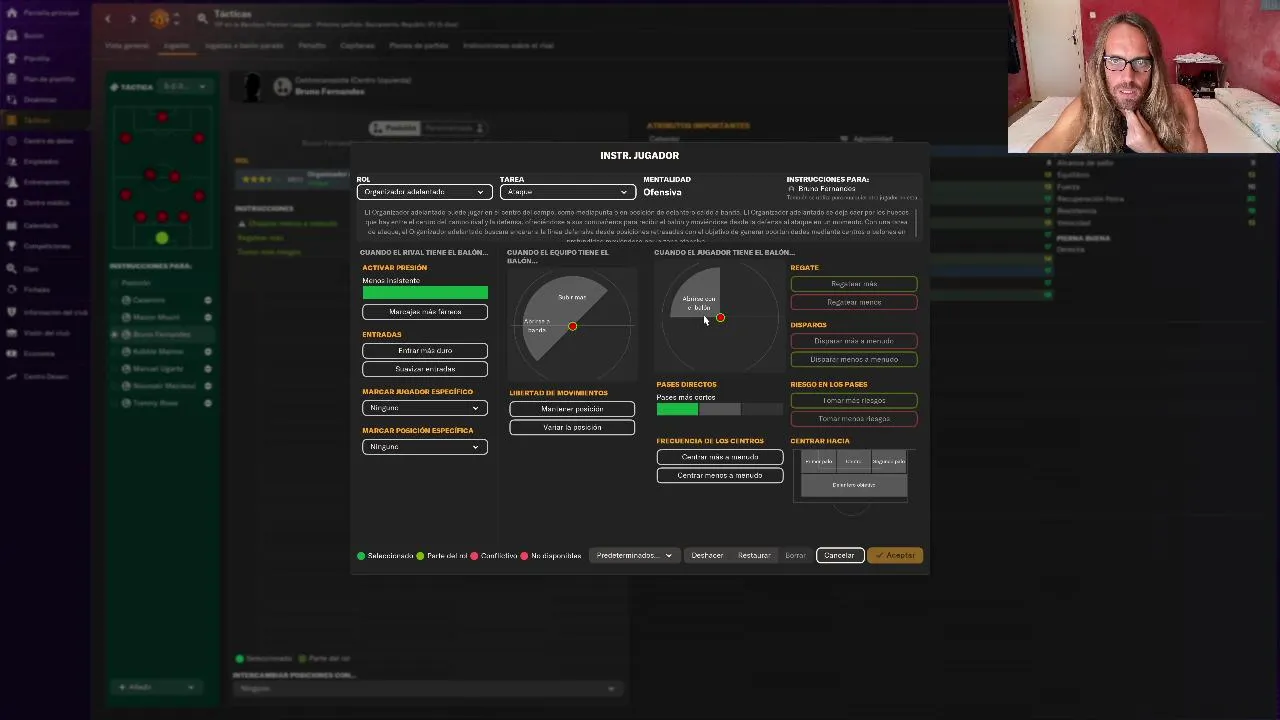Click the Deshacer button
This screenshot has width=1280, height=720.
(x=707, y=555)
